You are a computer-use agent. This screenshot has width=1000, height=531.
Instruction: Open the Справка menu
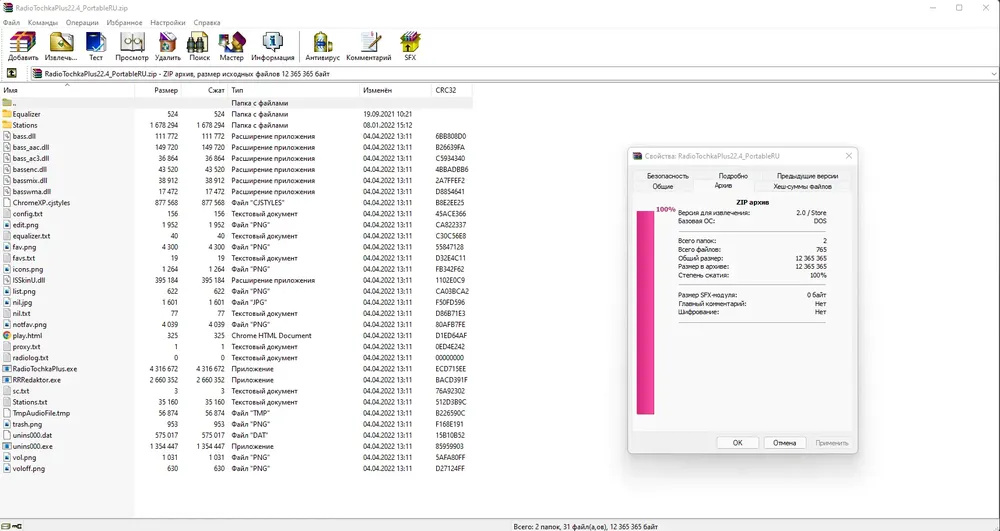[x=207, y=22]
